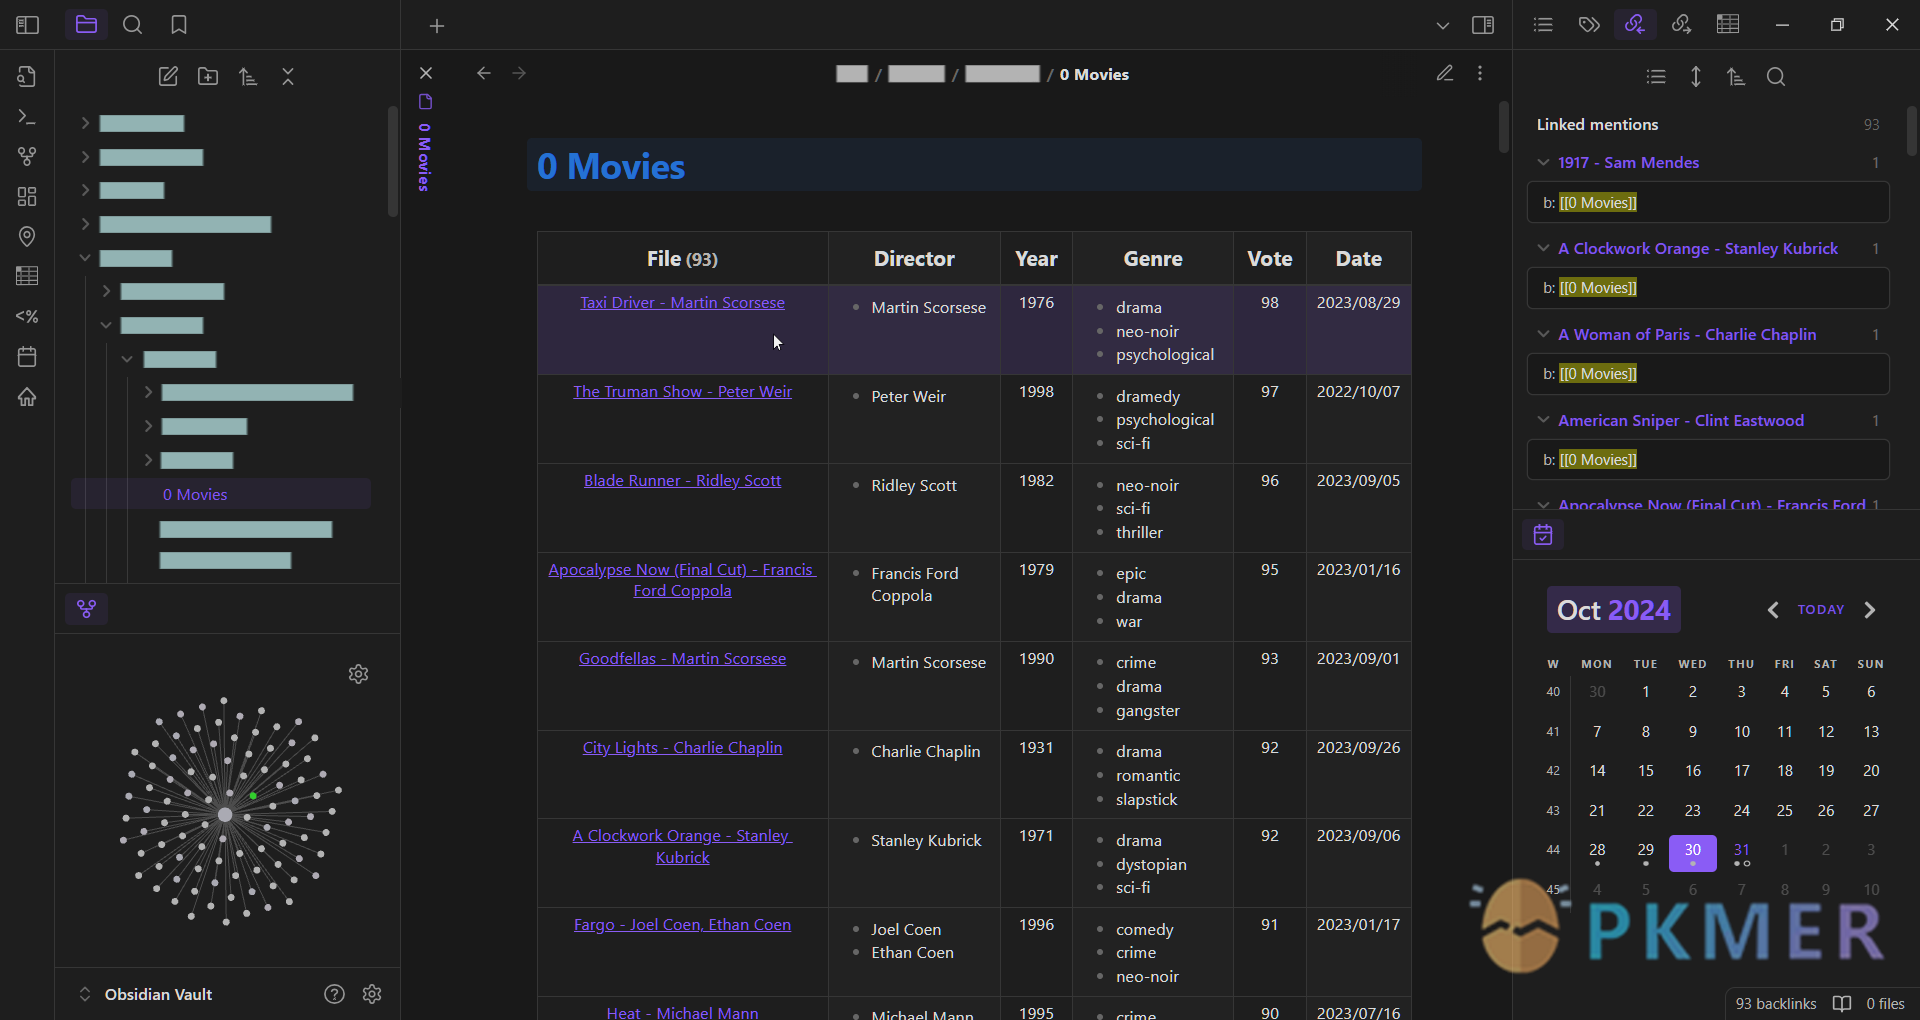Open outgoing links tab in right sidebar
The image size is (1920, 1020).
coord(1681,25)
